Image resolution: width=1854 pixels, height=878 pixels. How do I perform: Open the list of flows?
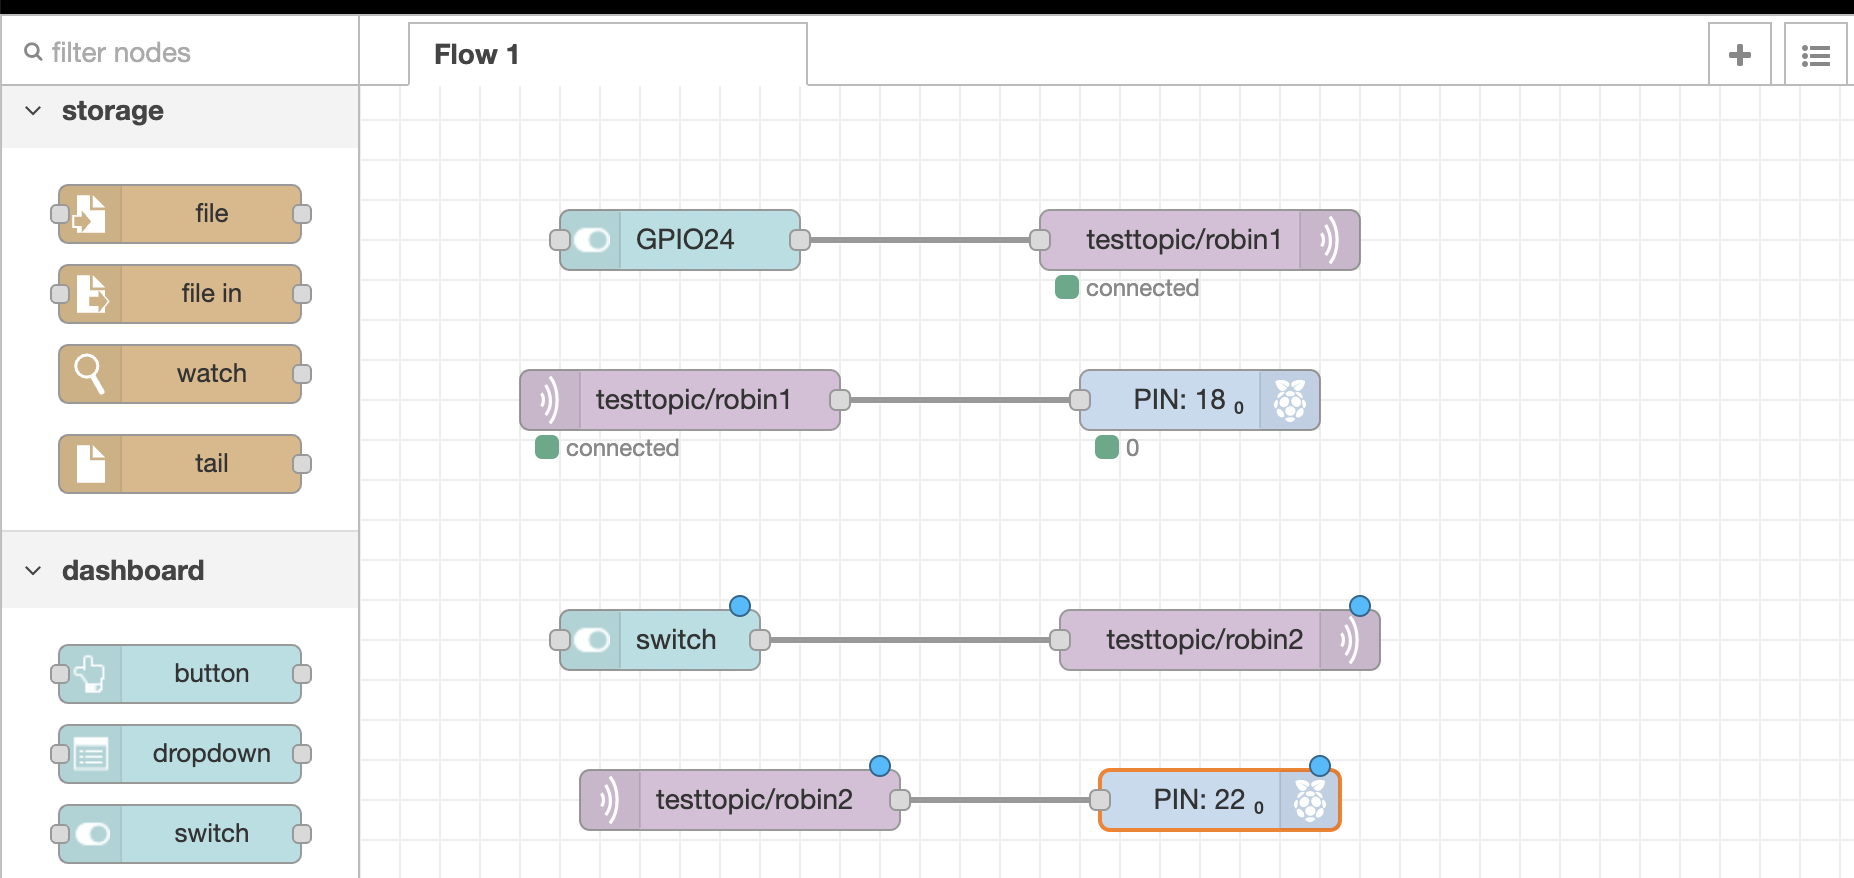[x=1816, y=55]
